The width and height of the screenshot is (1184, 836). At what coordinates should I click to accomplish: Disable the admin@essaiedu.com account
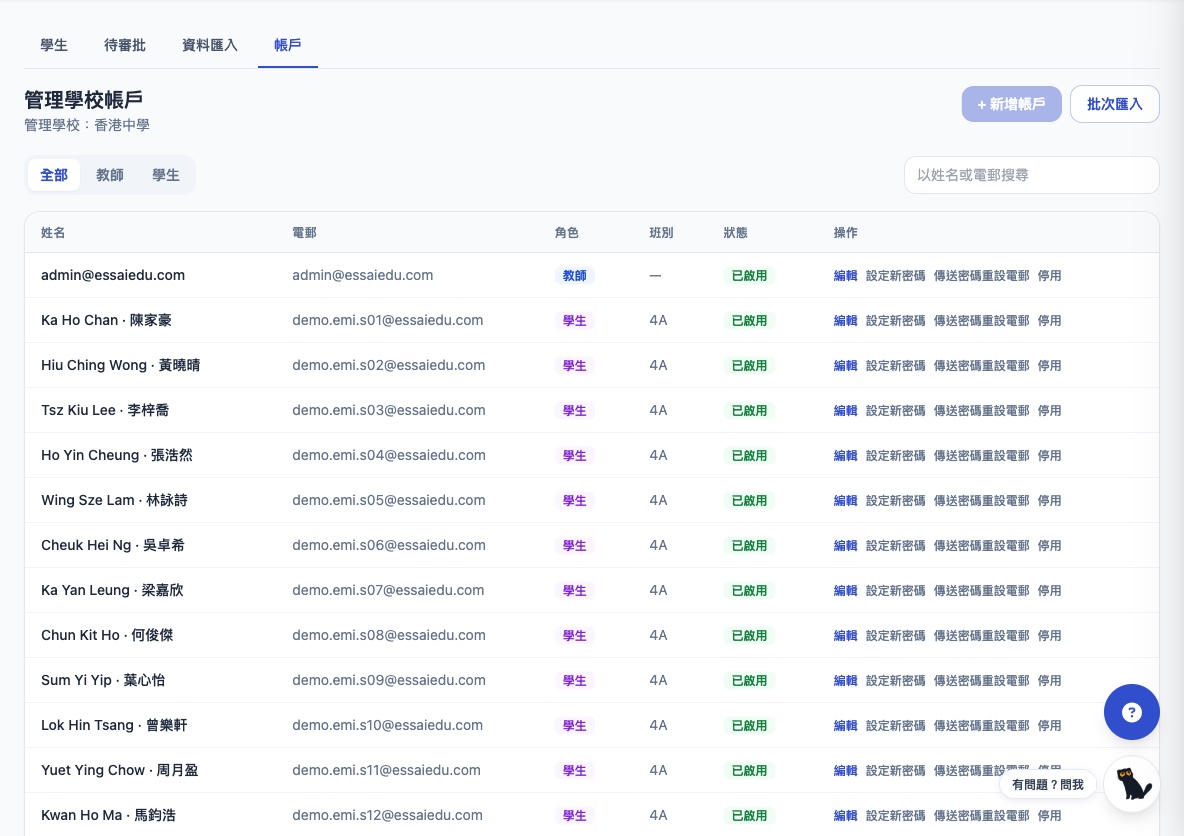(1050, 276)
